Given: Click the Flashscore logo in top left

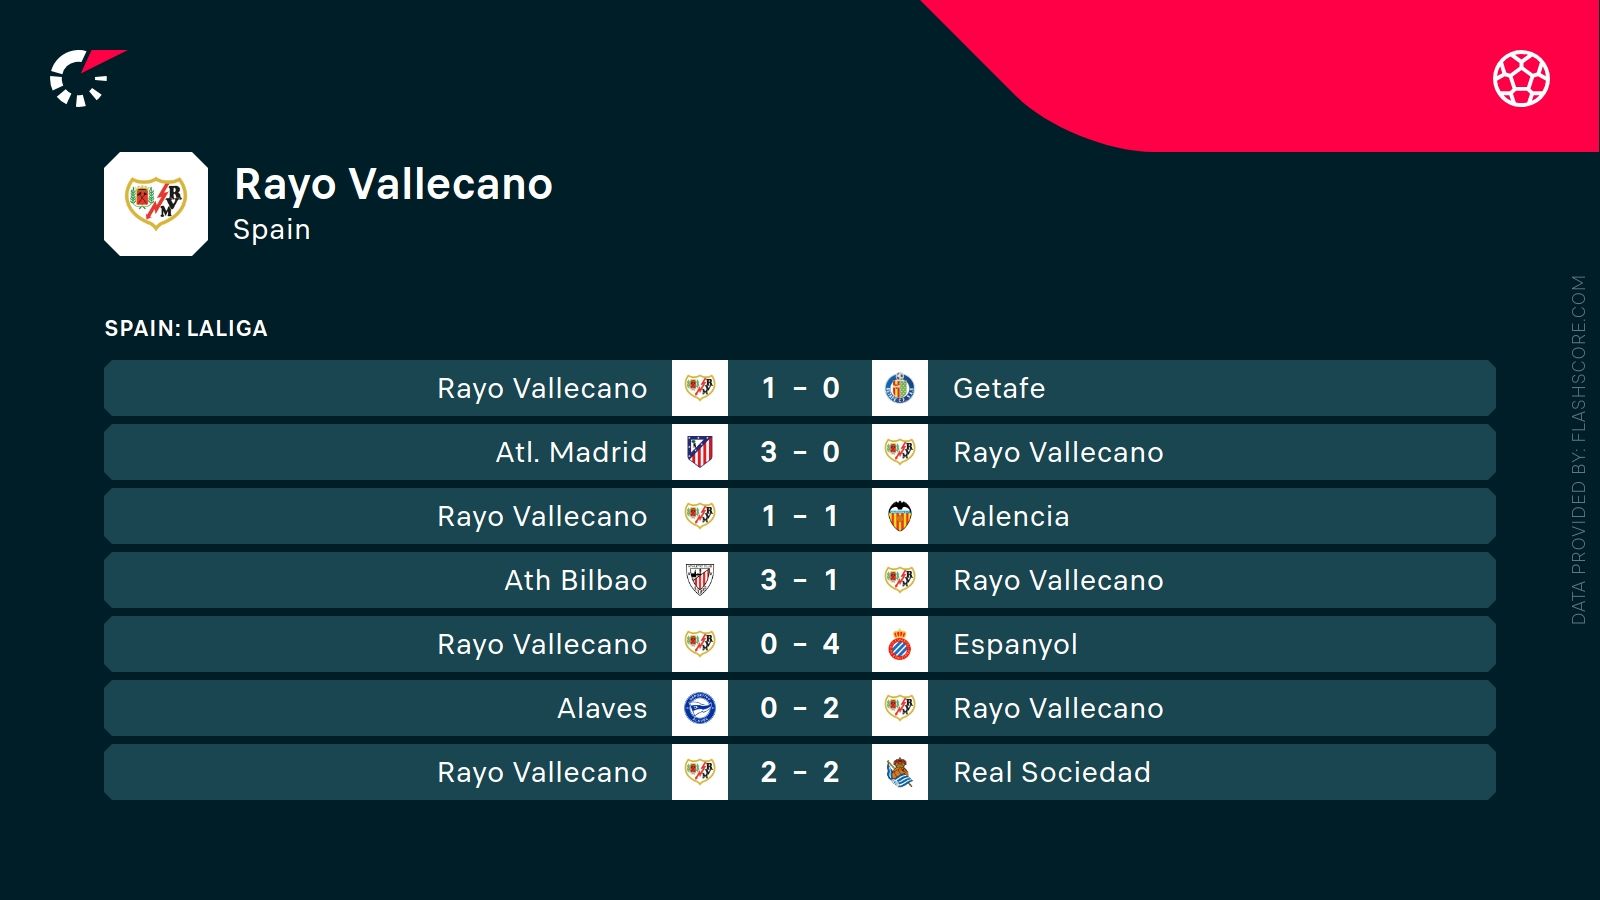Looking at the screenshot, I should coord(85,77).
